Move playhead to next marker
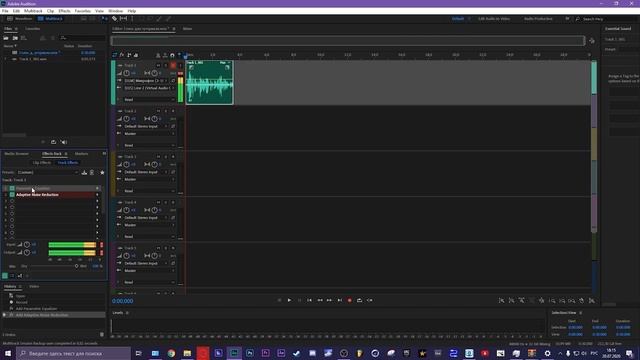This screenshot has height=360, width=640. tap(340, 300)
